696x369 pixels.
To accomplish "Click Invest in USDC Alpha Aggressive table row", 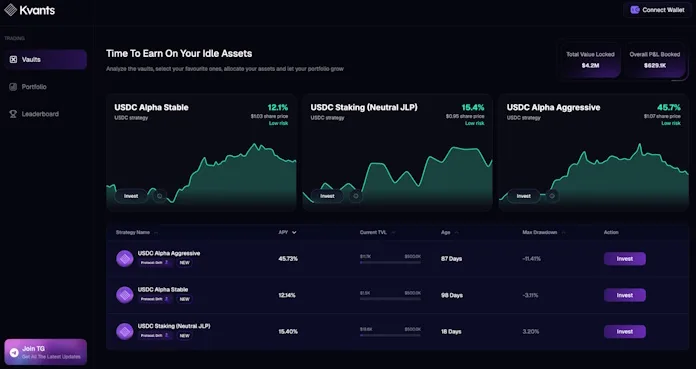I will click(625, 258).
